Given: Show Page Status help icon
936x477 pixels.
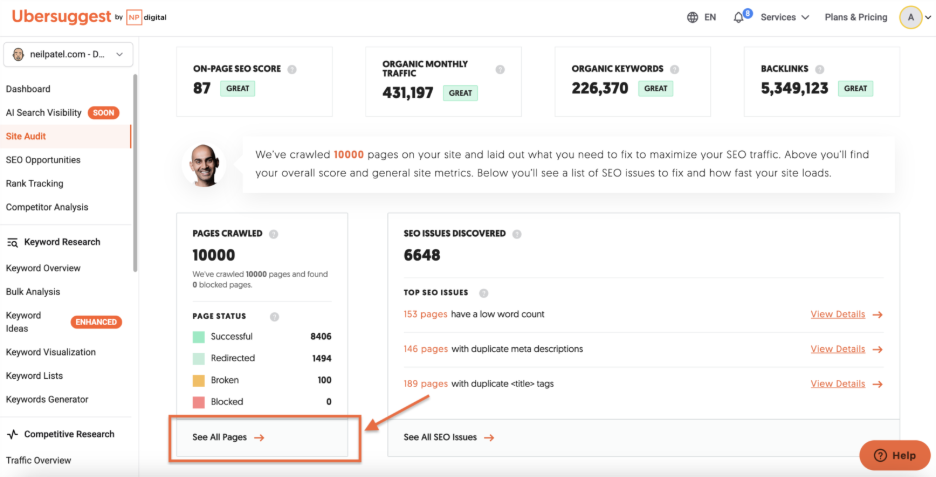Looking at the screenshot, I should [274, 317].
